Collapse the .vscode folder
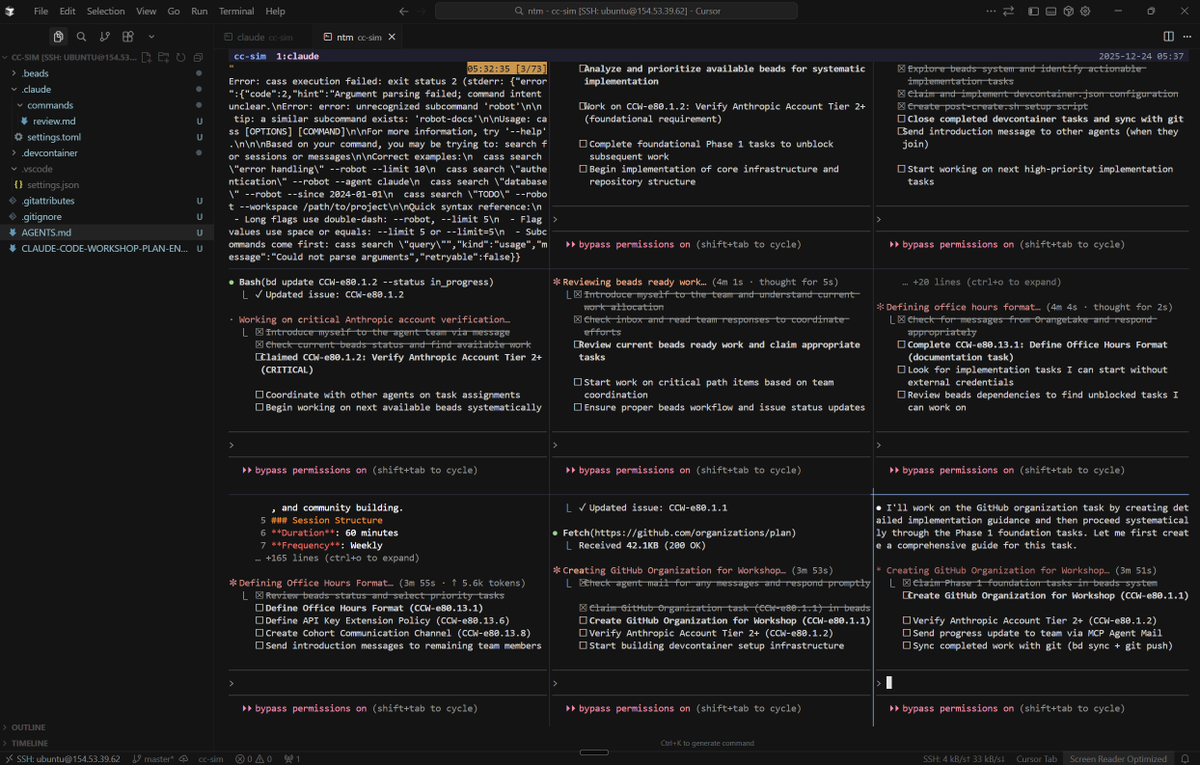 pyautogui.click(x=106, y=169)
